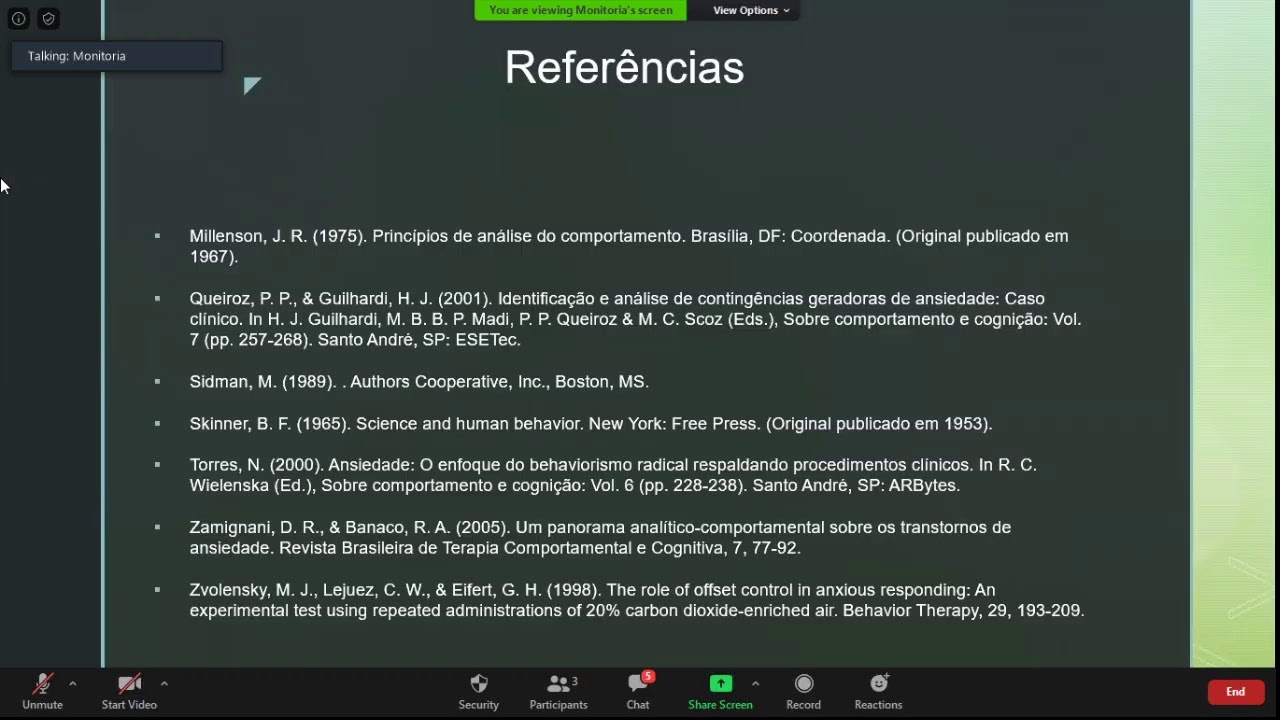Click the Zamignani & Banaco (2005) reference
The width and height of the screenshot is (1280, 720).
click(x=600, y=537)
